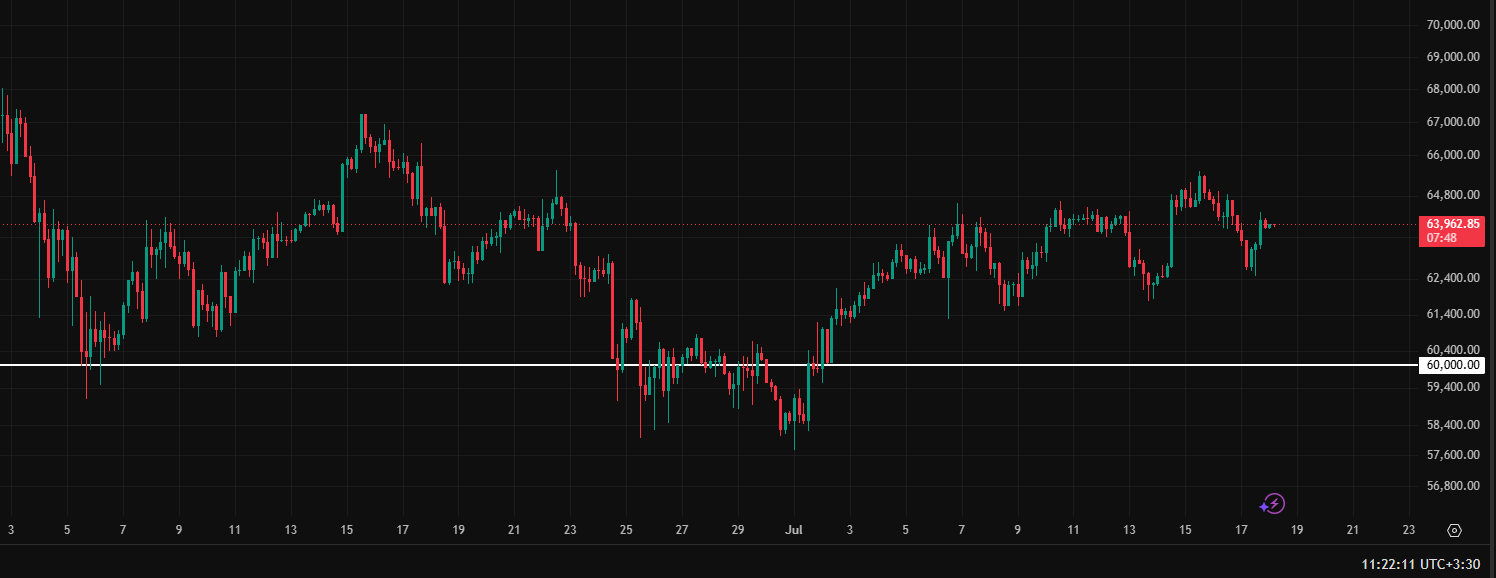Click the Jul label on the time axis
Screen dimensions: 1496x578
pos(794,531)
